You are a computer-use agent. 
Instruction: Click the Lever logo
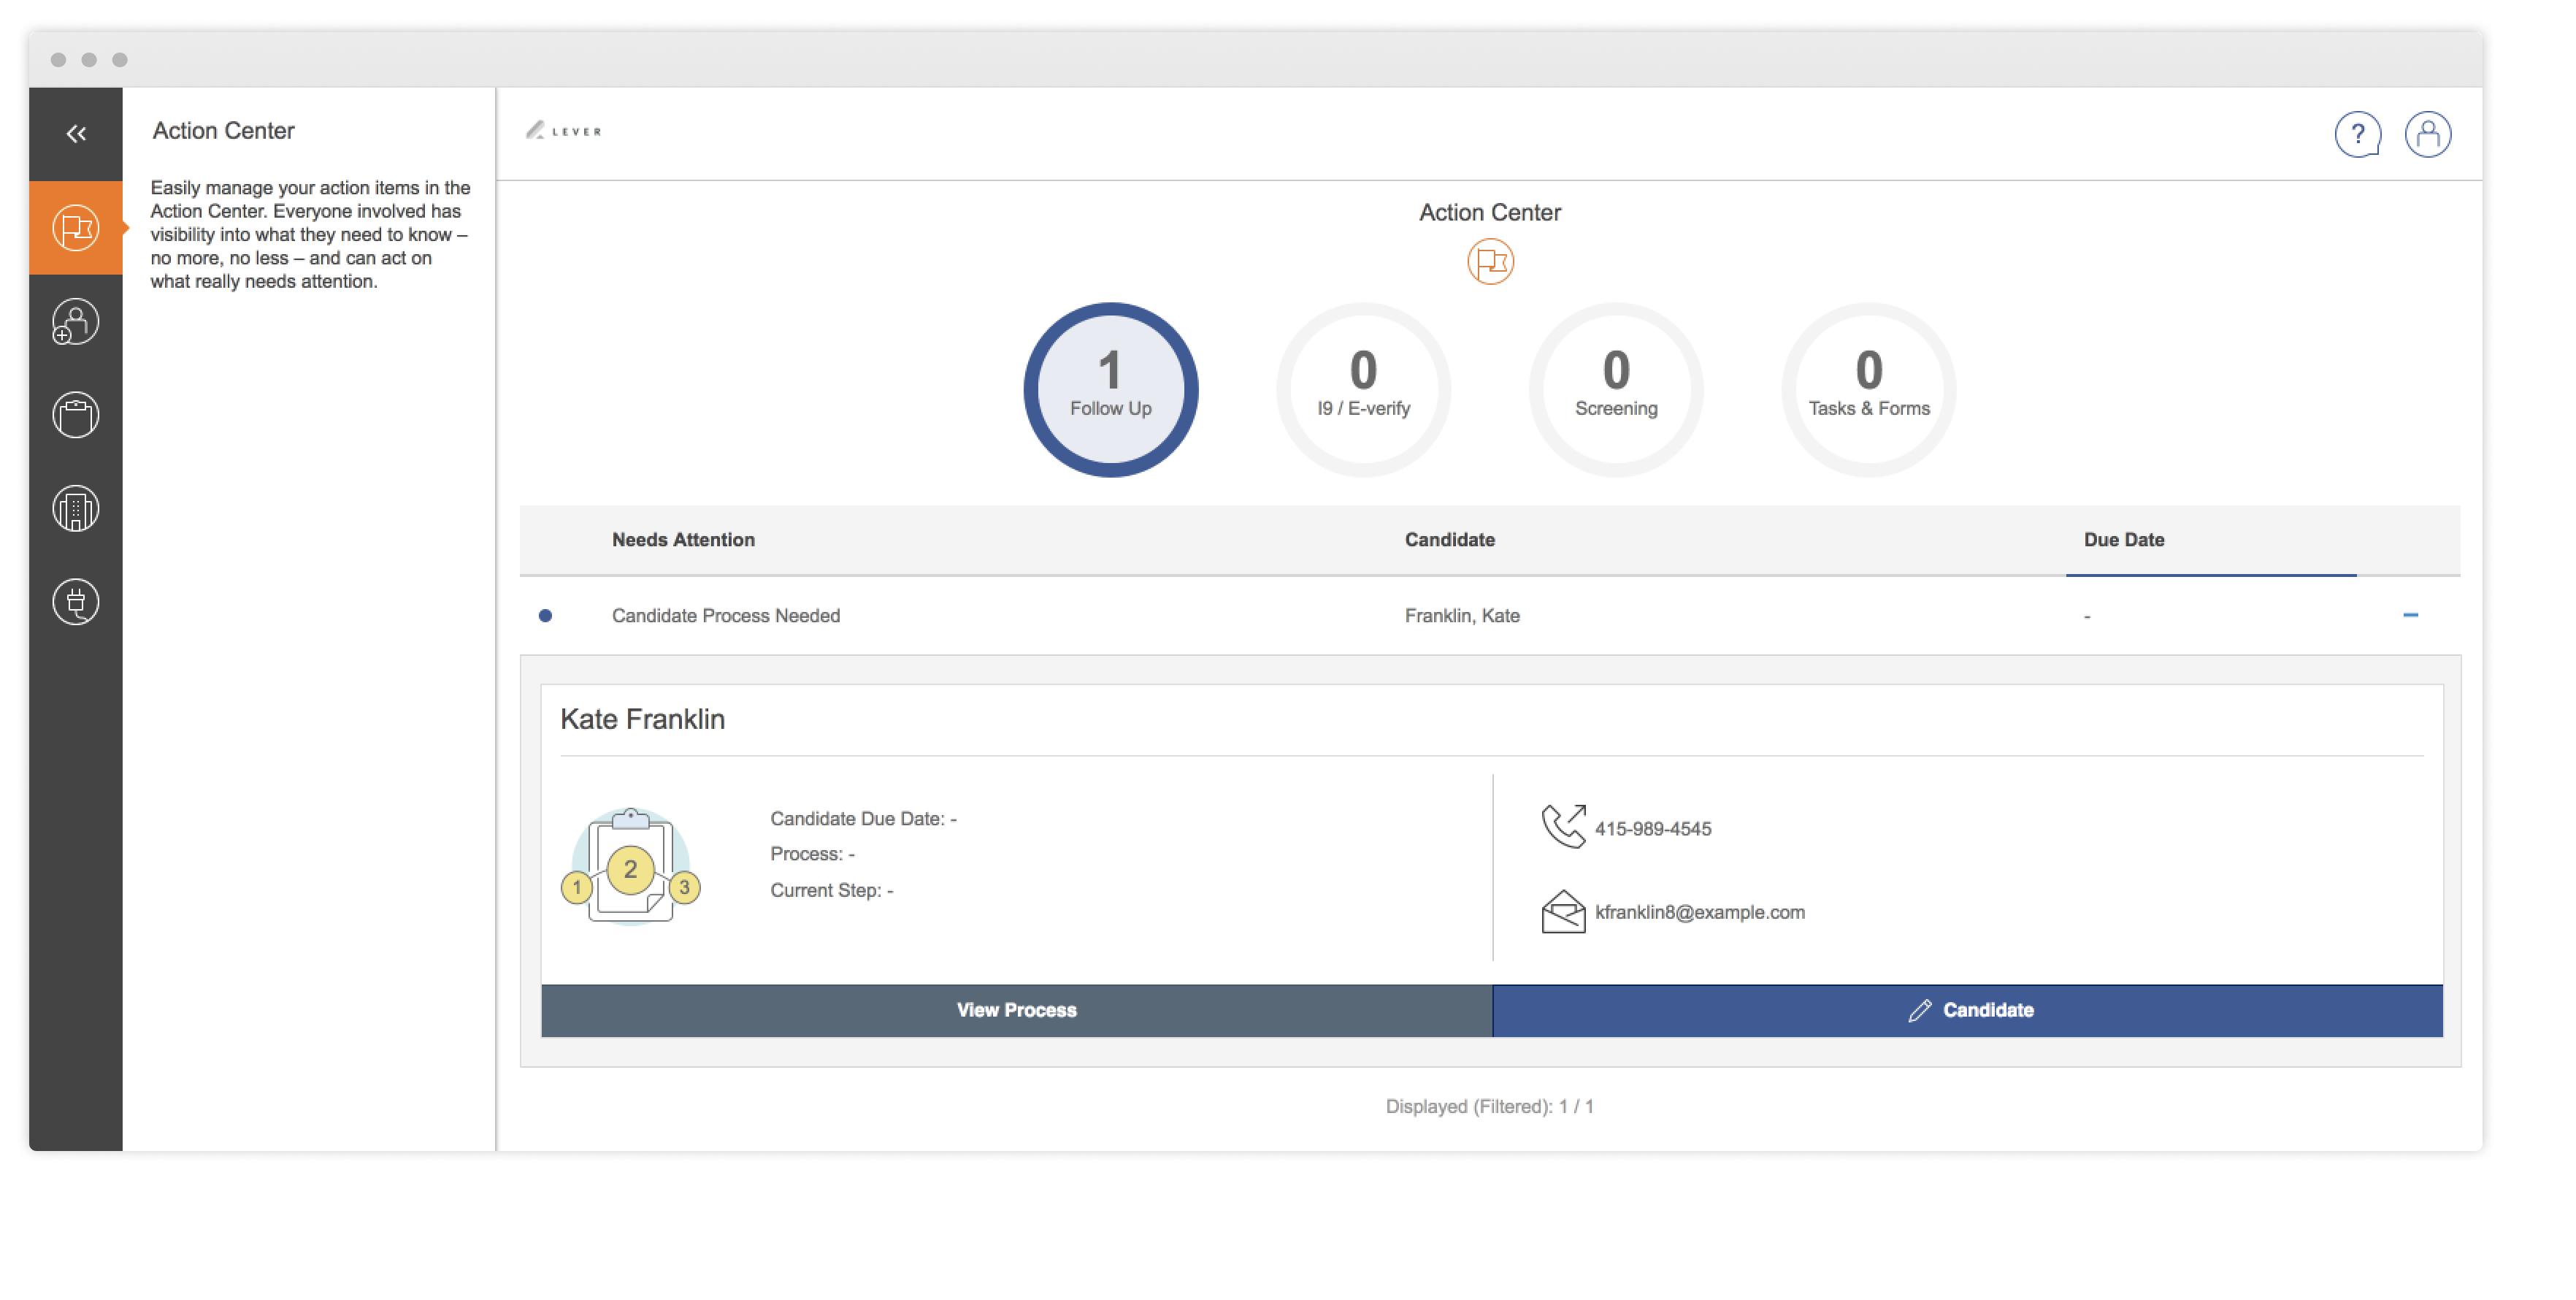click(x=563, y=131)
